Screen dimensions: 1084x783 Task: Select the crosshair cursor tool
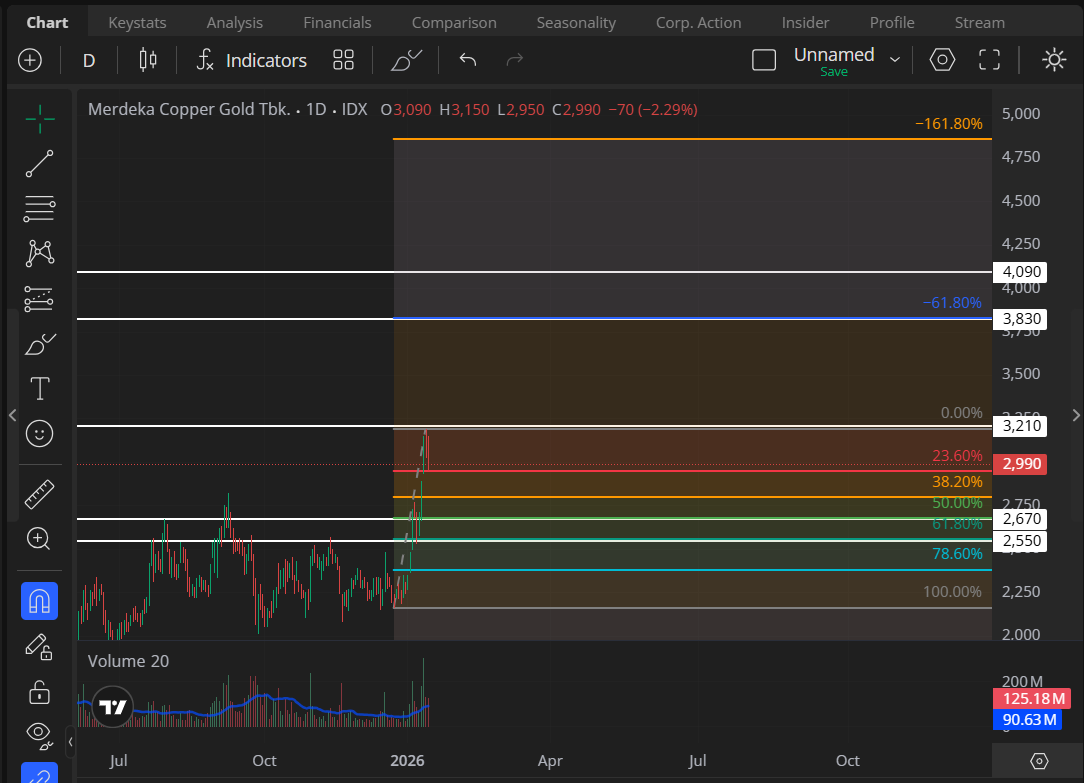click(x=40, y=119)
